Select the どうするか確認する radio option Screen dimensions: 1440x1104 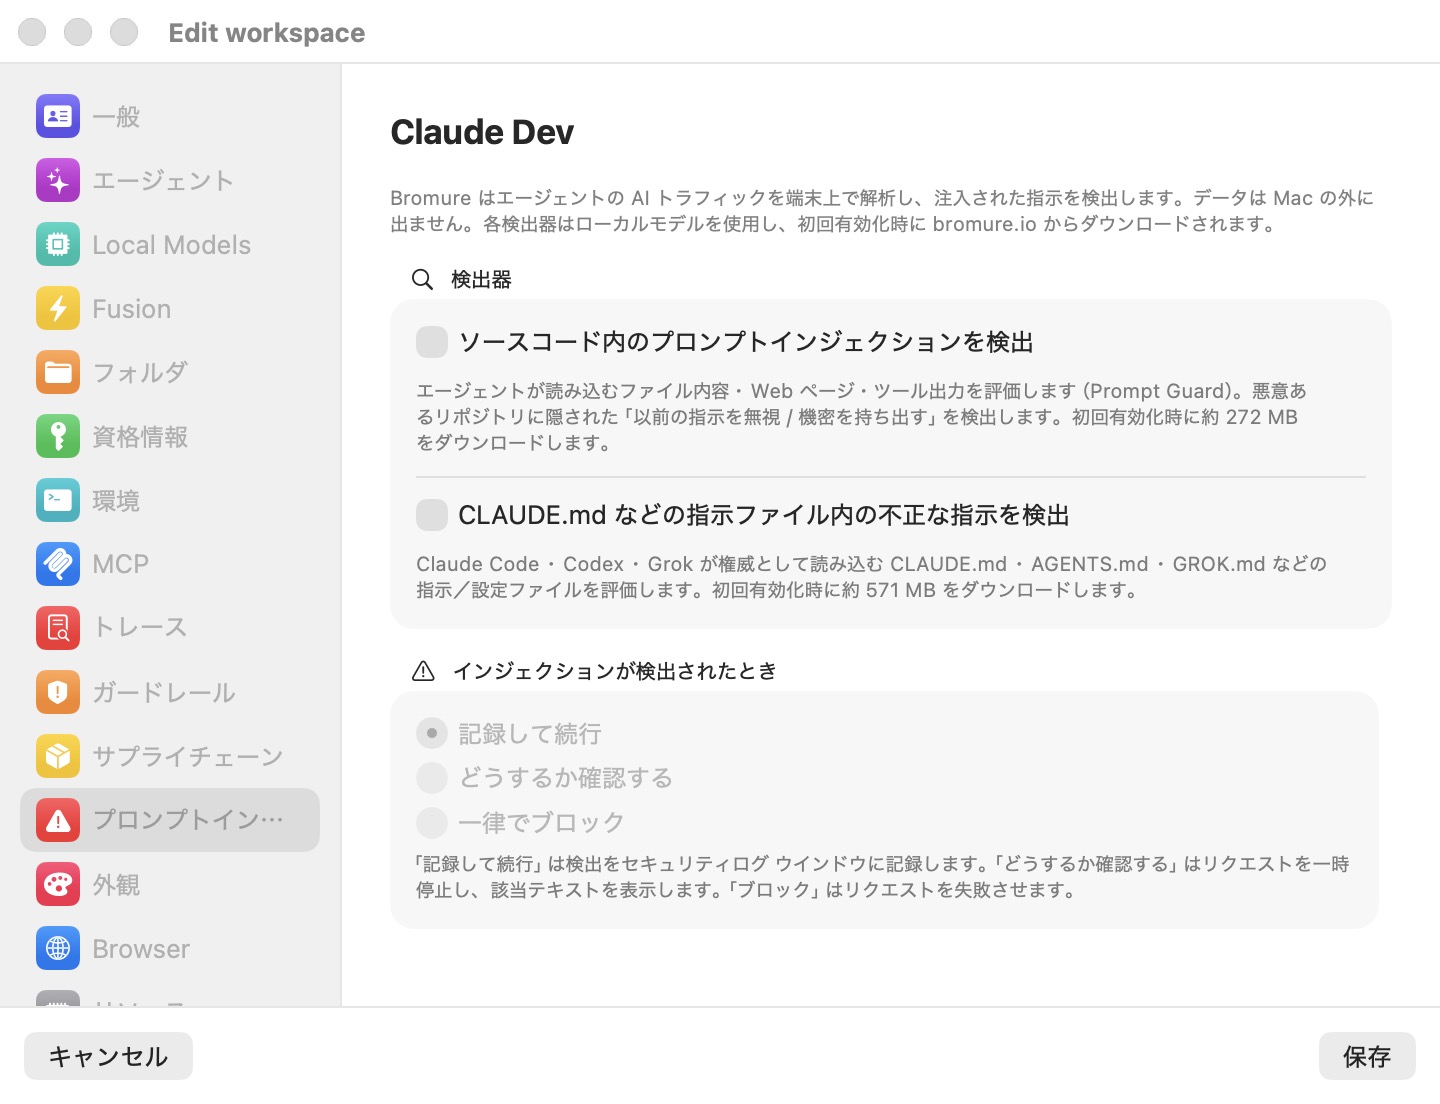(x=432, y=777)
